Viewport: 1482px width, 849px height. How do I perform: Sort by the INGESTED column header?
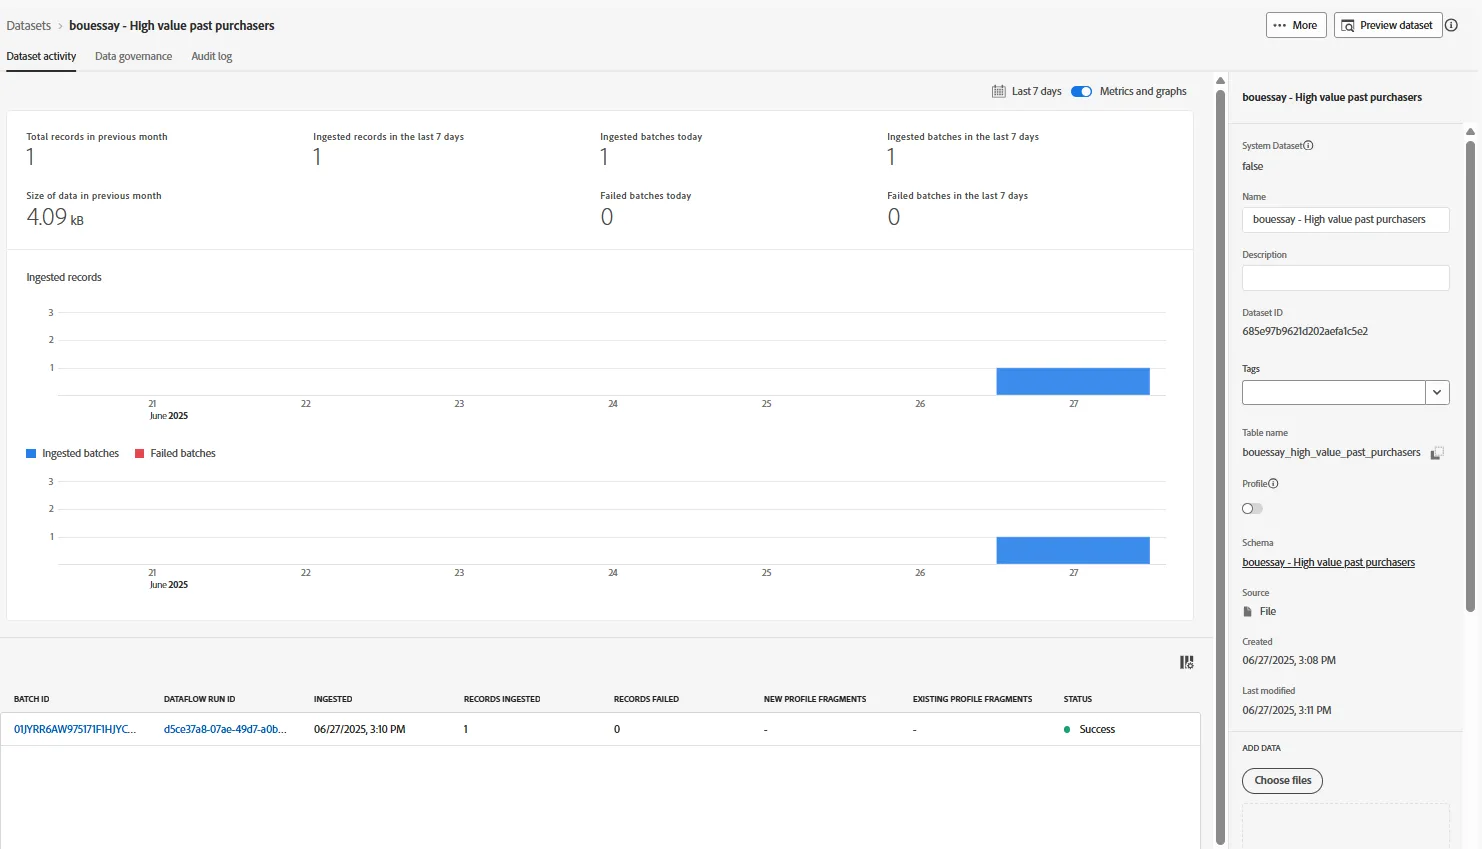pyautogui.click(x=333, y=699)
